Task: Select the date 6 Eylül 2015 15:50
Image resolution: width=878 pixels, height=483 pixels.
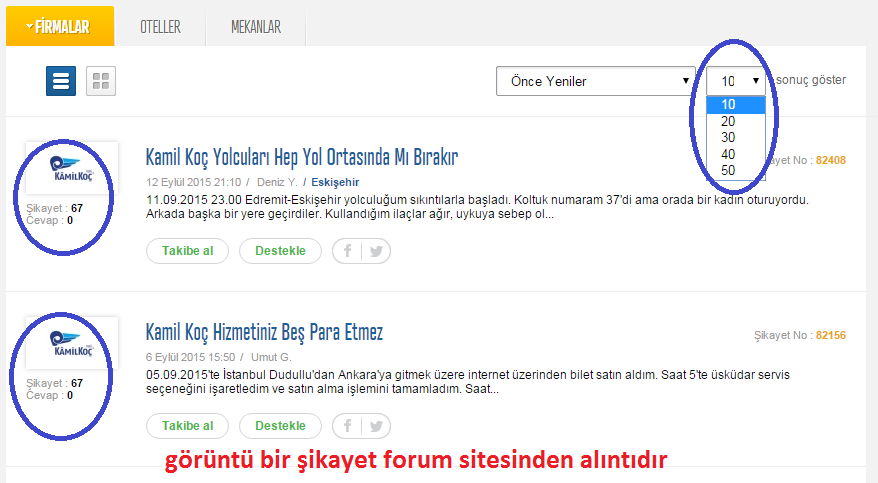Action: pos(190,357)
